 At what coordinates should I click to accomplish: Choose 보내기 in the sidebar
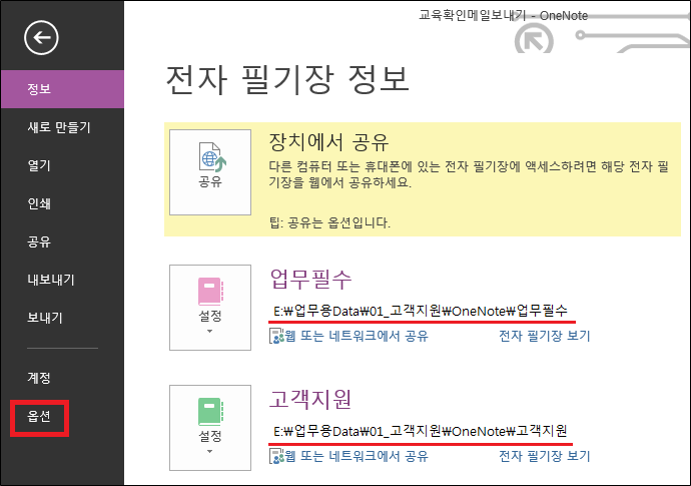(45, 317)
